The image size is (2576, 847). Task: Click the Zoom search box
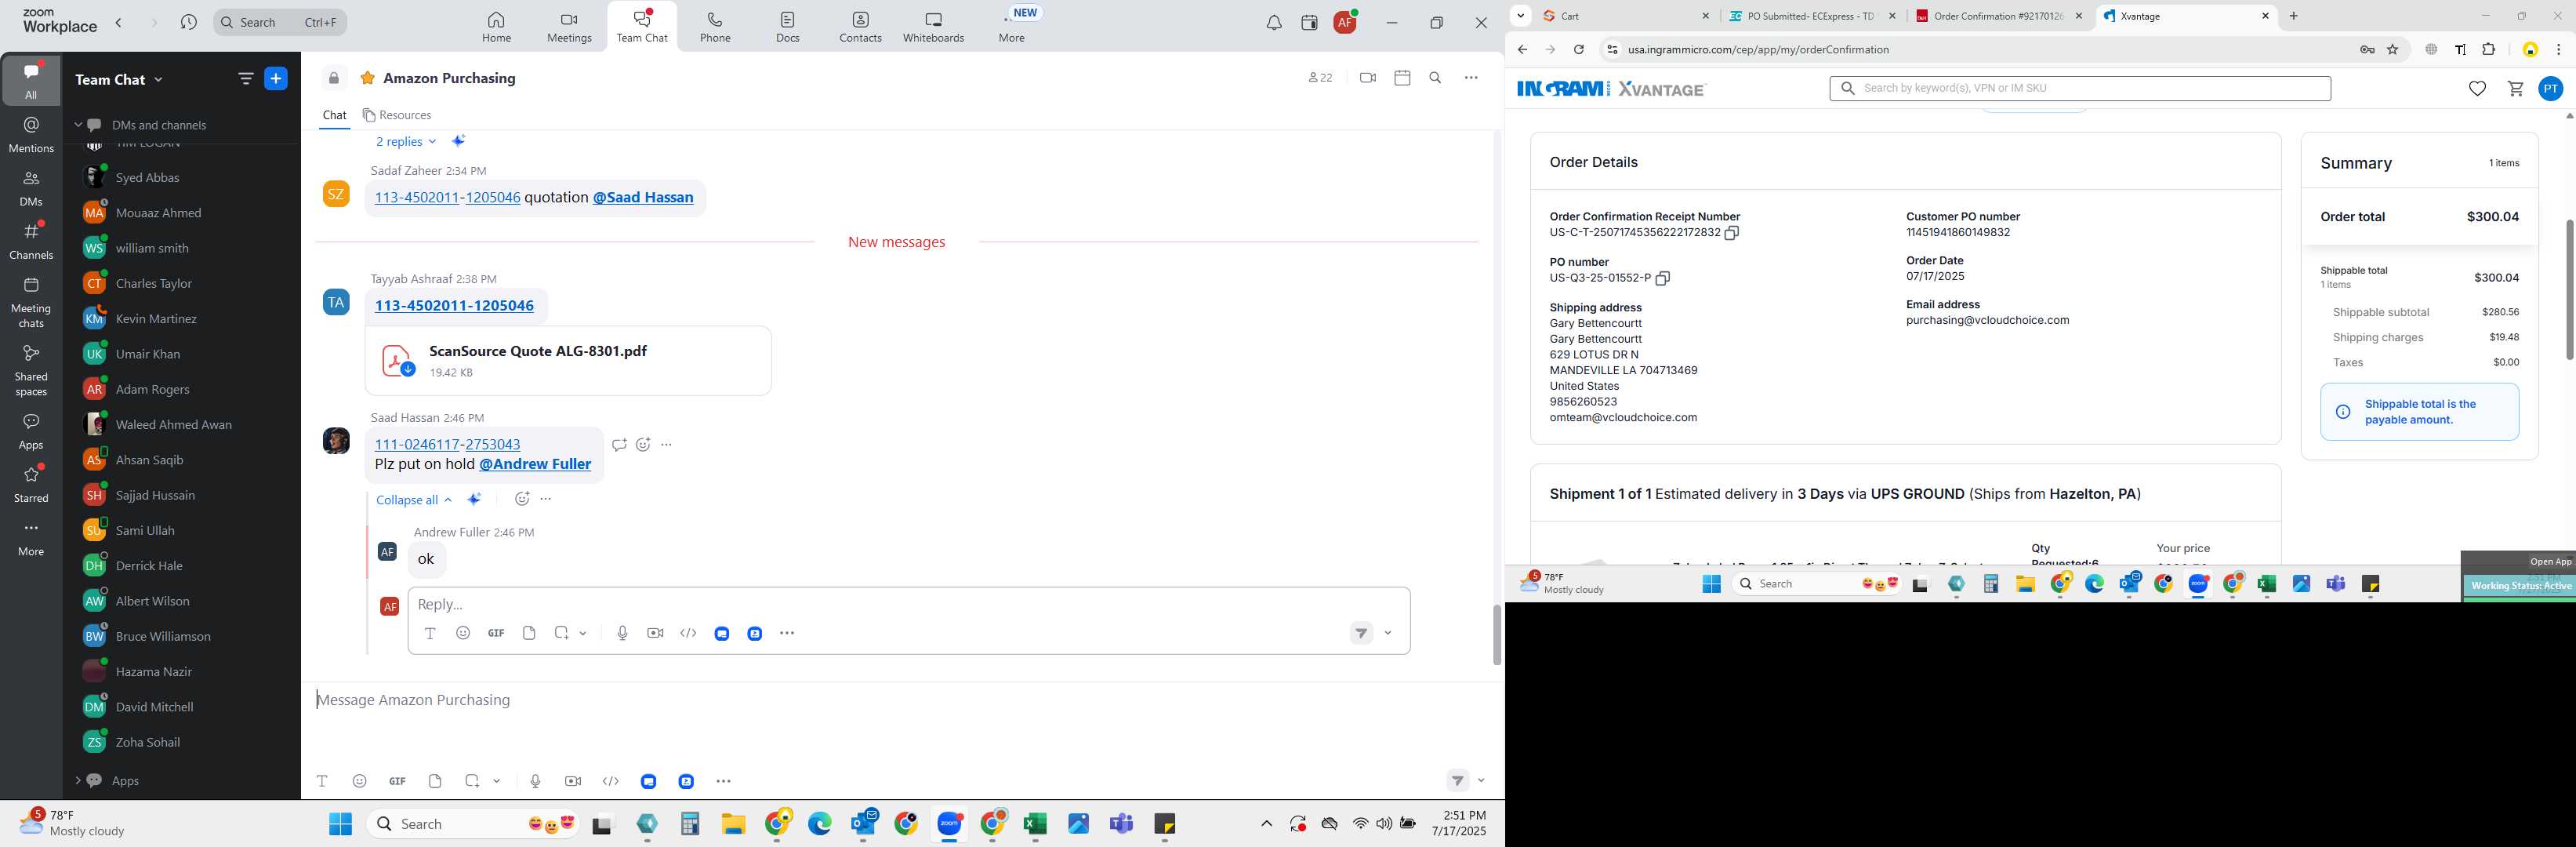[x=280, y=22]
